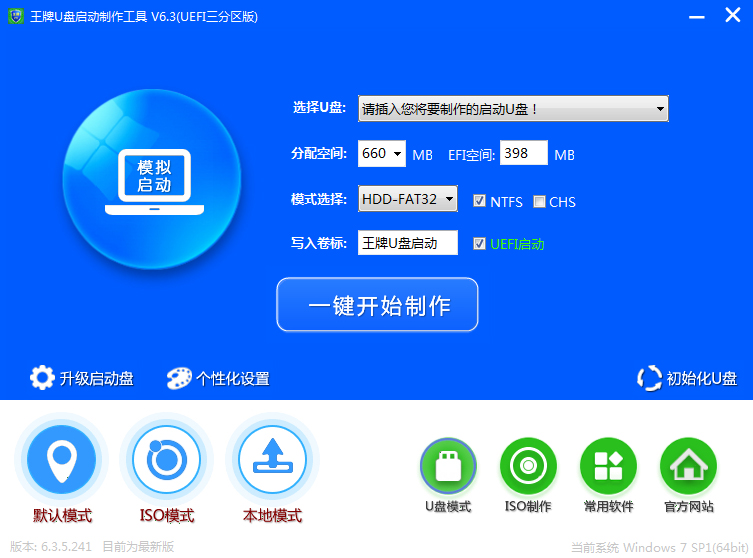Click the 初始化U盘 refresh icon
The image size is (753, 558).
(x=650, y=378)
